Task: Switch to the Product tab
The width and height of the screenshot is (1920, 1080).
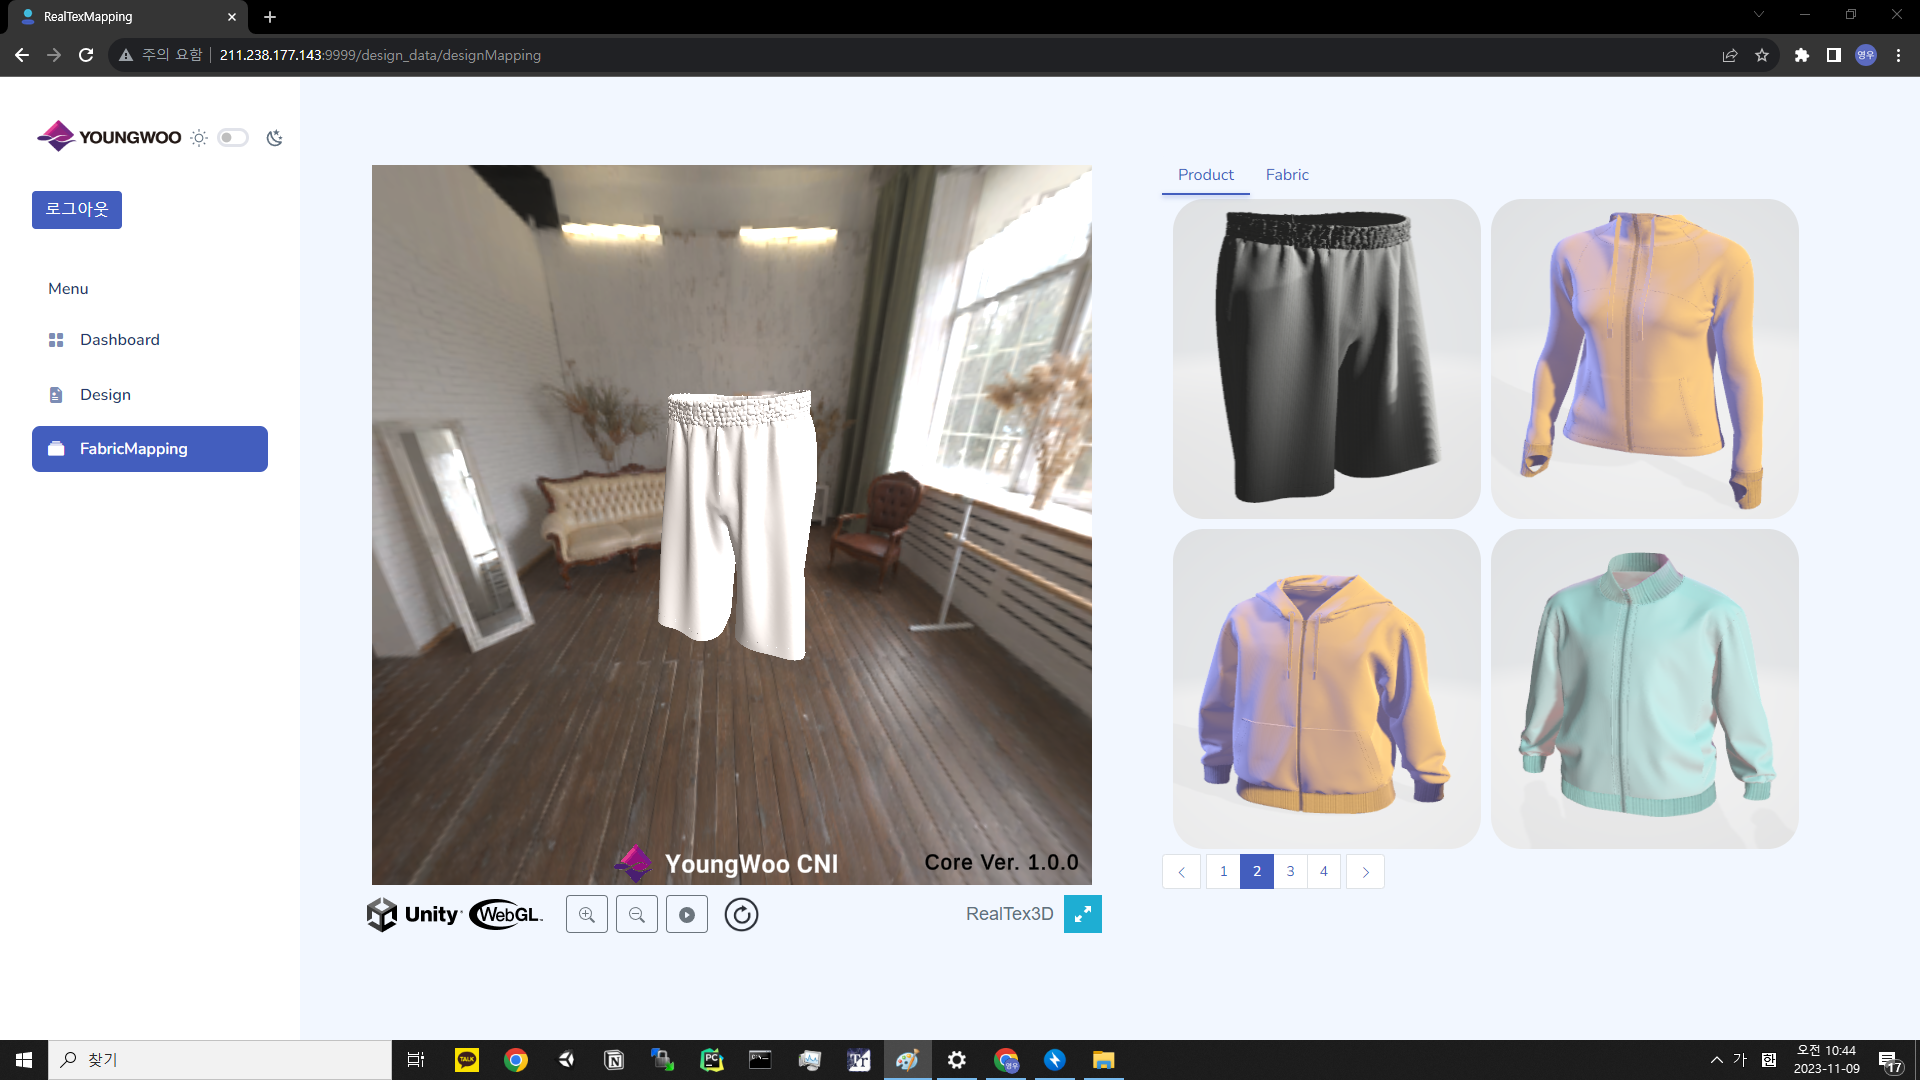Action: pyautogui.click(x=1205, y=175)
